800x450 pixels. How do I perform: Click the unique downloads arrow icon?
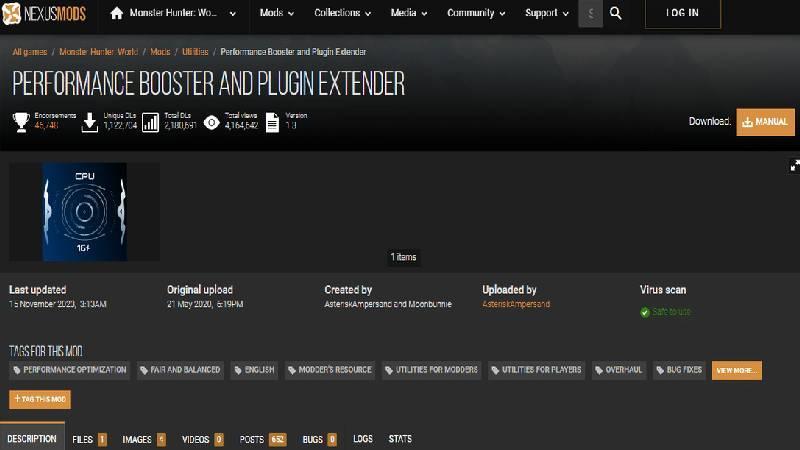click(x=89, y=122)
